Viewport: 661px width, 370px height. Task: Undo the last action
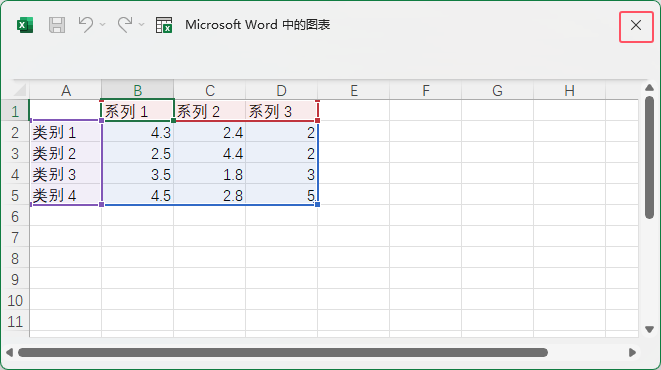click(x=86, y=25)
